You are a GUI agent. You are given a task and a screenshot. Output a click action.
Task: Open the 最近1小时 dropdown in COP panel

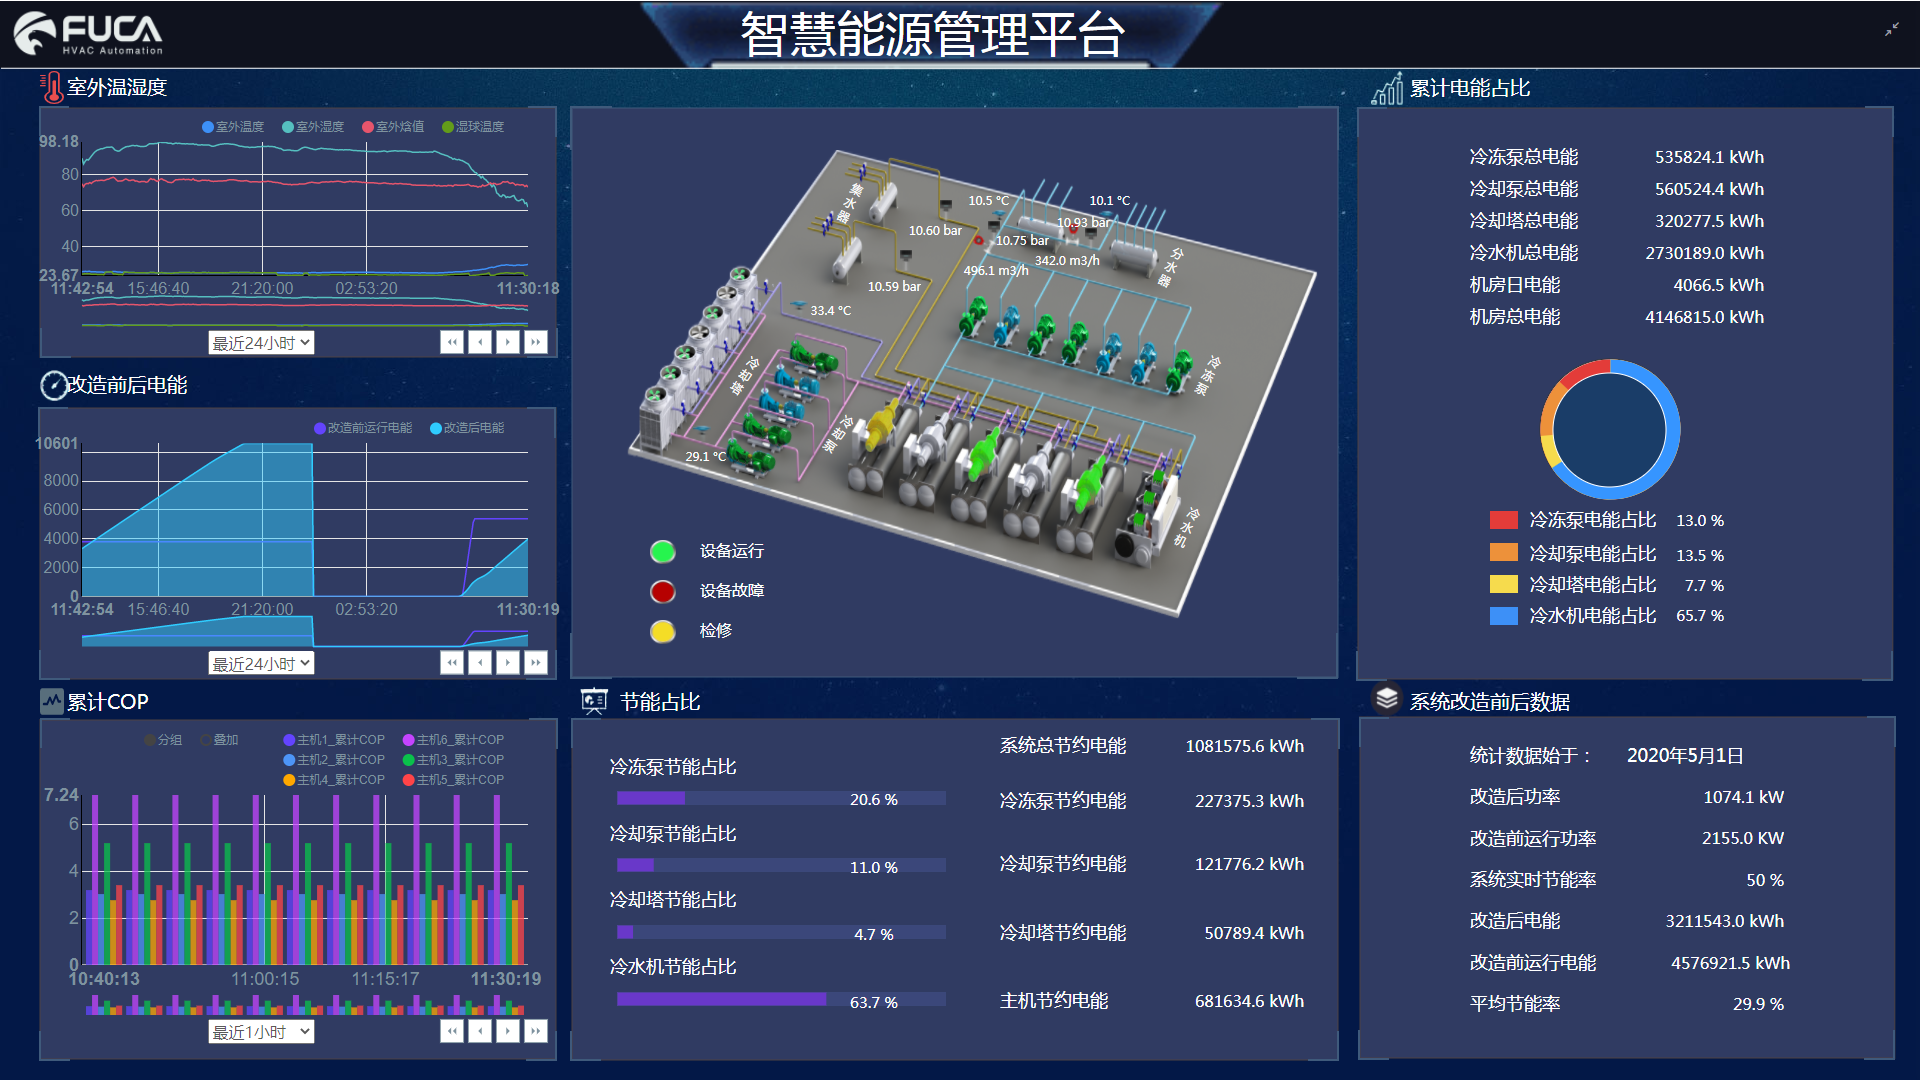(x=261, y=1032)
